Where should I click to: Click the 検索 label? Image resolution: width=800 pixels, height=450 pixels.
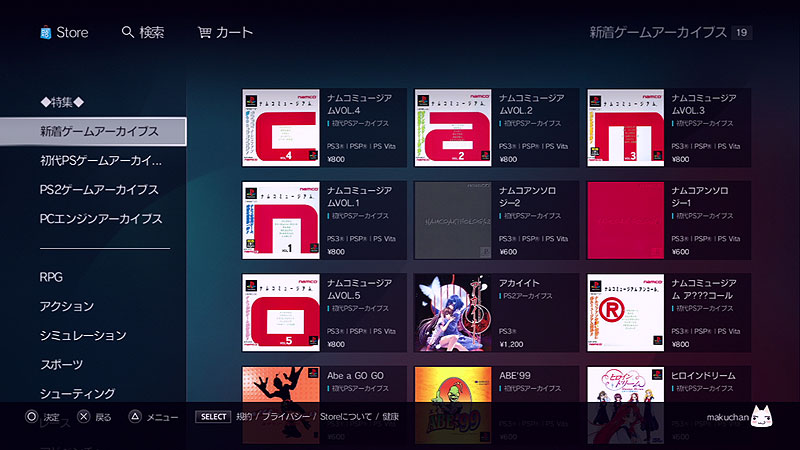[152, 33]
